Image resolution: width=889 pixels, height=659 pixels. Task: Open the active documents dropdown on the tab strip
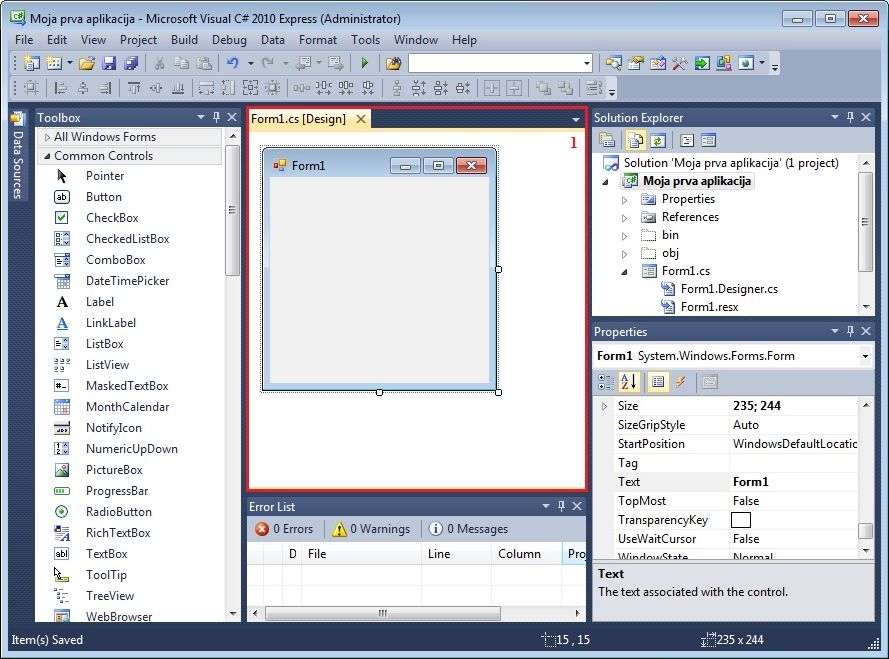(575, 120)
